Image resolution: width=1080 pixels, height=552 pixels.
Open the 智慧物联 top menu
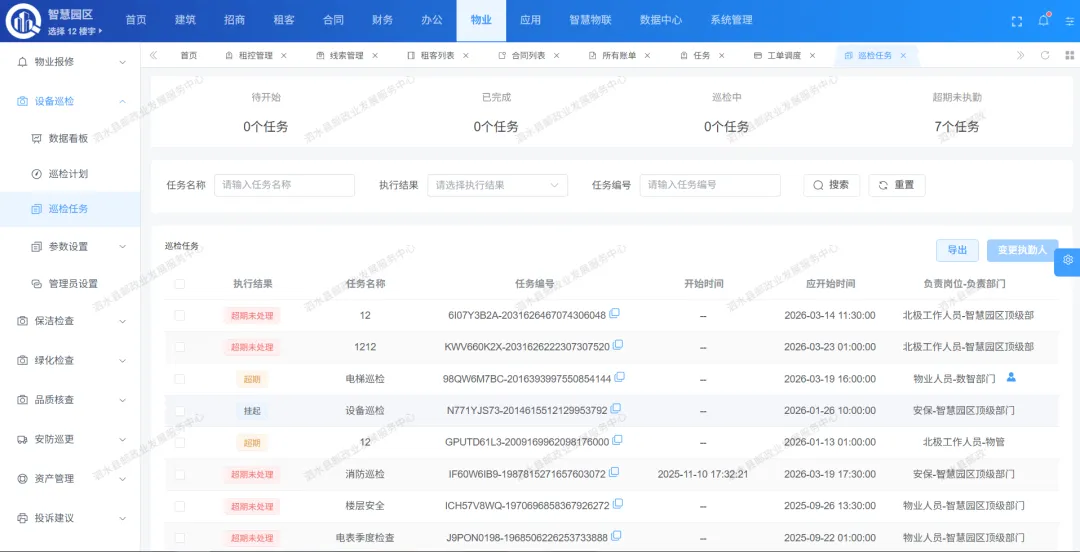coord(590,21)
